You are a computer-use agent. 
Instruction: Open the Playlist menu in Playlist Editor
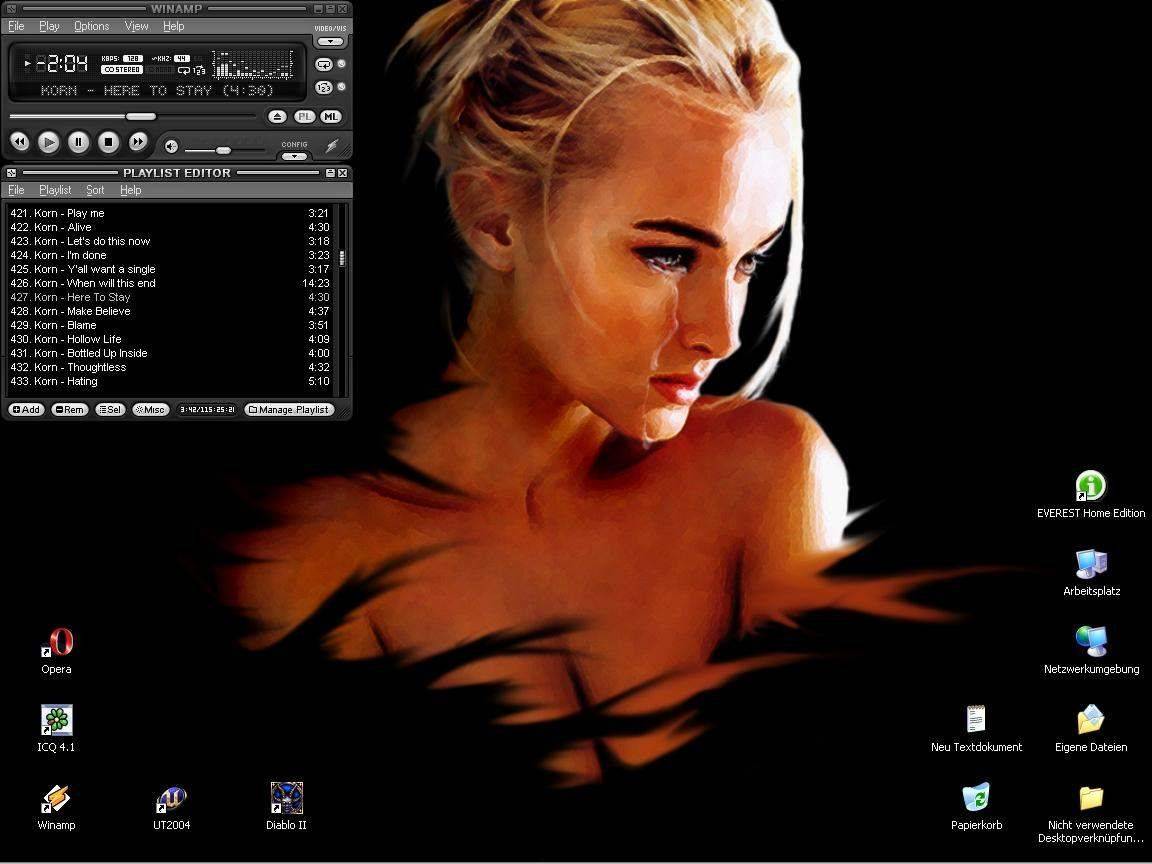[x=55, y=190]
